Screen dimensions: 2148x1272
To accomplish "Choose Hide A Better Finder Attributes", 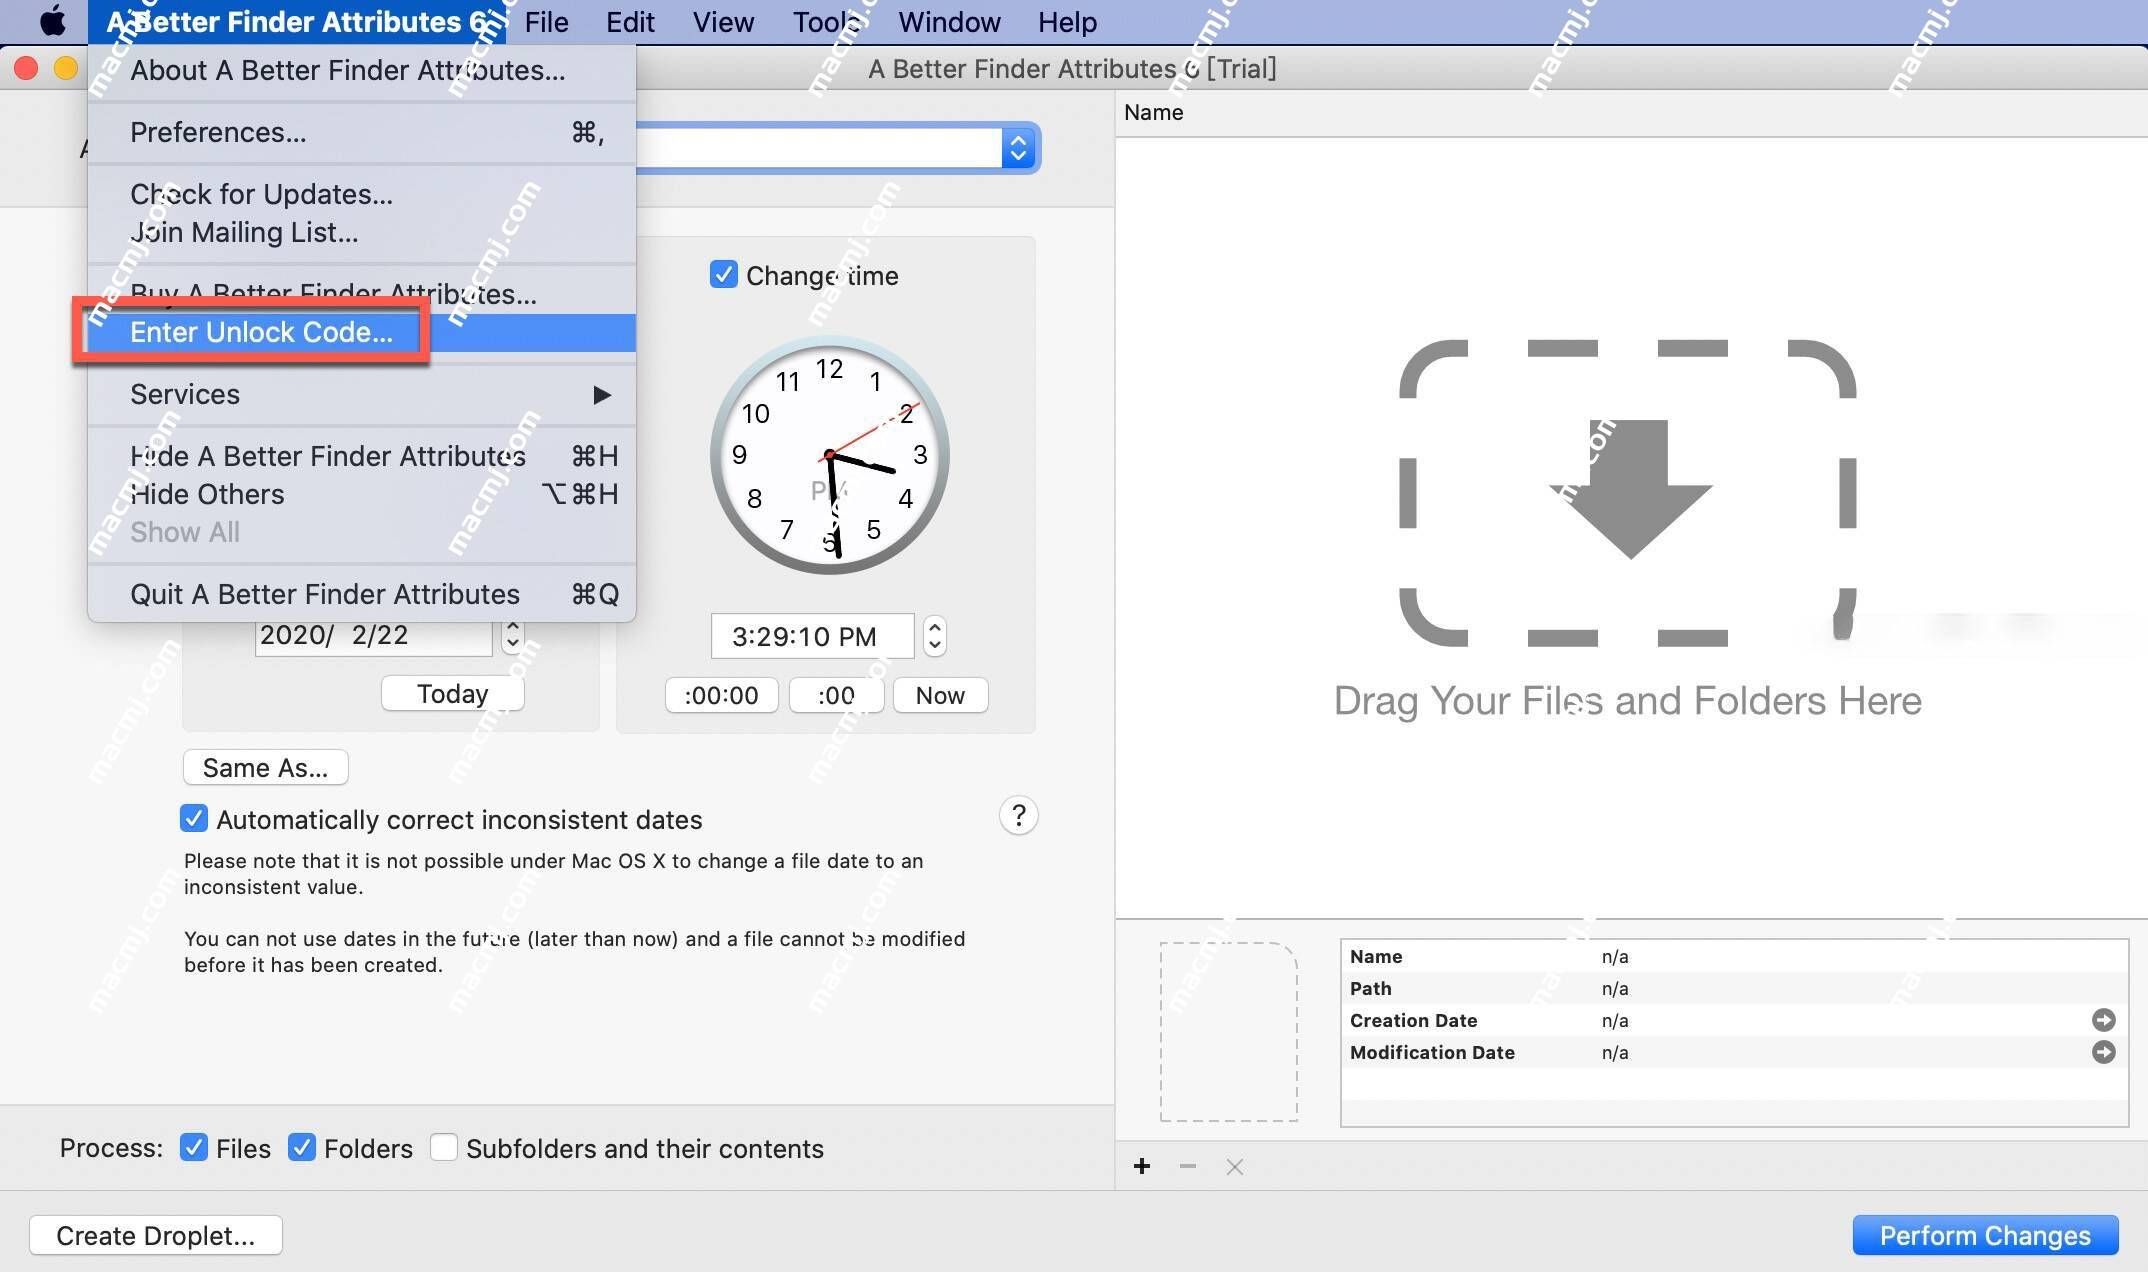I will [x=362, y=456].
